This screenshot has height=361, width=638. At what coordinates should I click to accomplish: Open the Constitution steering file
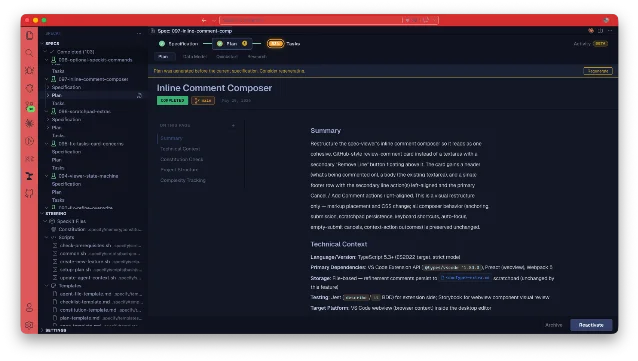tap(97, 229)
